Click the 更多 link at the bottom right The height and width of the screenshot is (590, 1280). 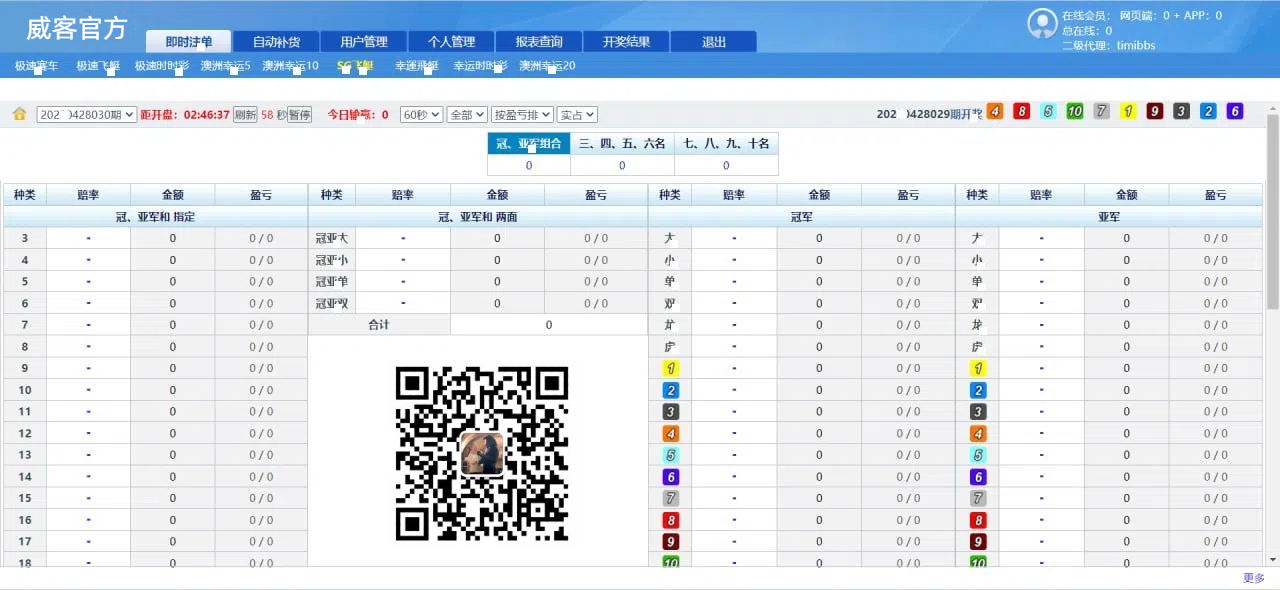pyautogui.click(x=1254, y=578)
